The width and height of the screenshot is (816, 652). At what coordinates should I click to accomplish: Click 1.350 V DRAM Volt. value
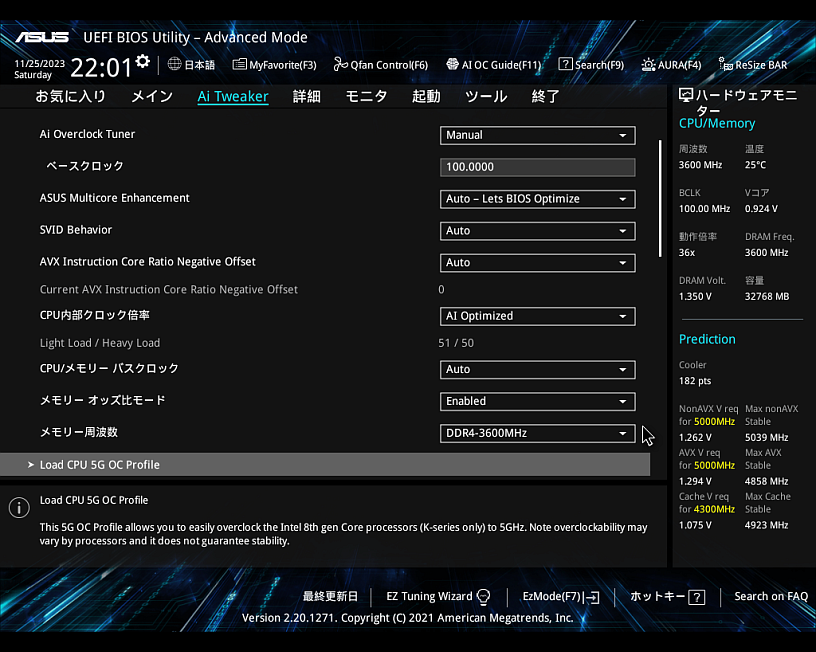pyautogui.click(x=695, y=297)
